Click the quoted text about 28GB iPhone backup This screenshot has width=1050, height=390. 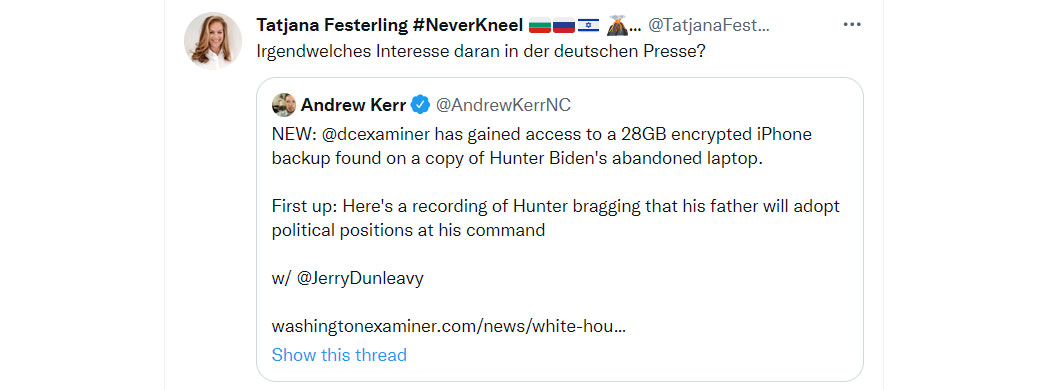coord(542,146)
